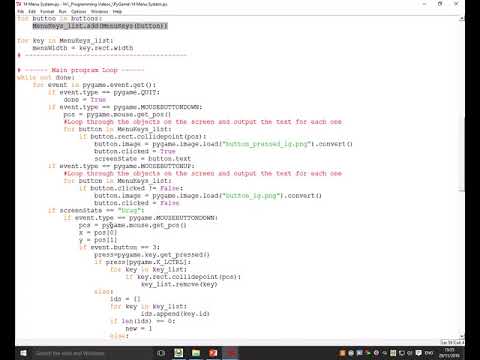
Task: Click the 'key_list.remove(key)' line
Action: [179, 284]
